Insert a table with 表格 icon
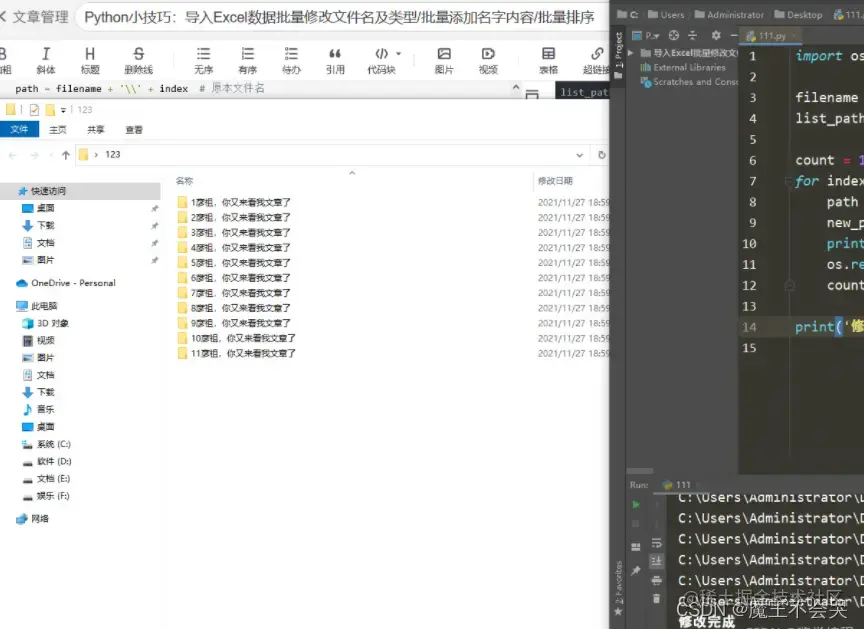864x629 pixels. (x=548, y=60)
